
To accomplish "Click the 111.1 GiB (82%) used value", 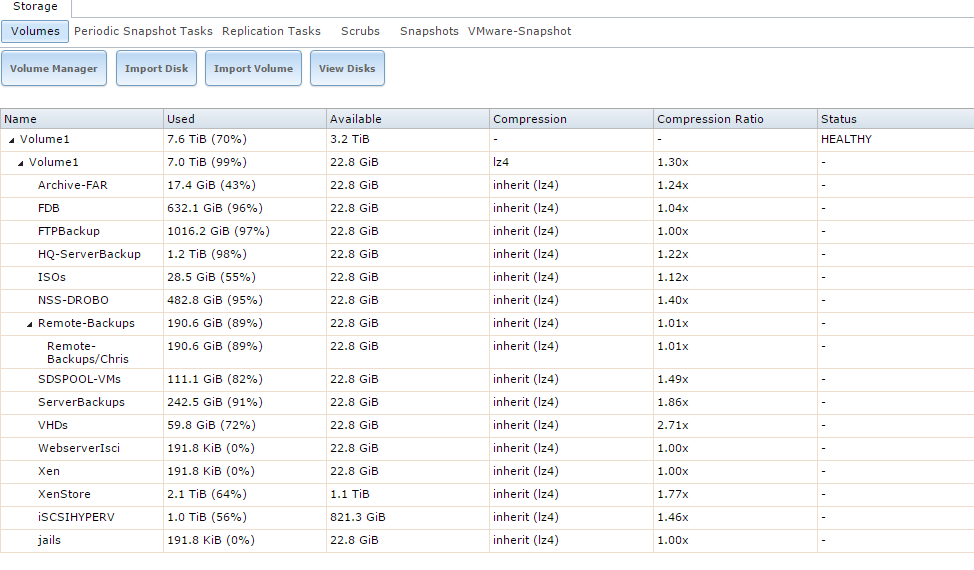I will pos(215,379).
